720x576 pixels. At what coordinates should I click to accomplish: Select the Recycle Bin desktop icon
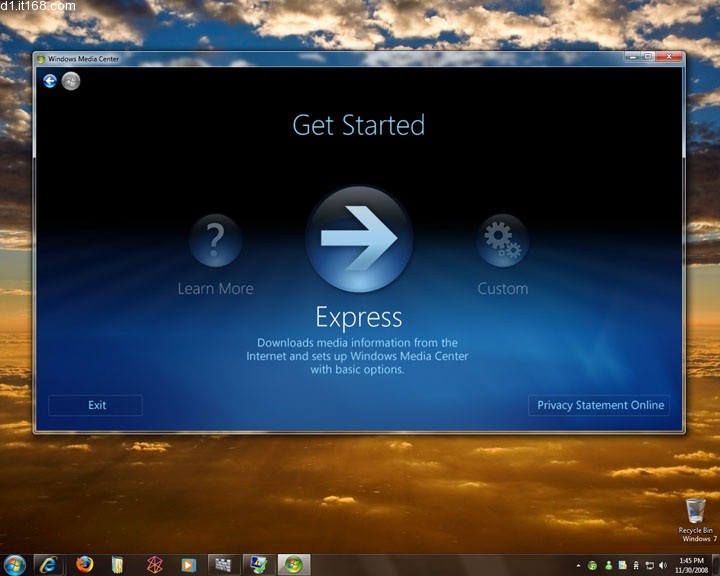[x=696, y=520]
